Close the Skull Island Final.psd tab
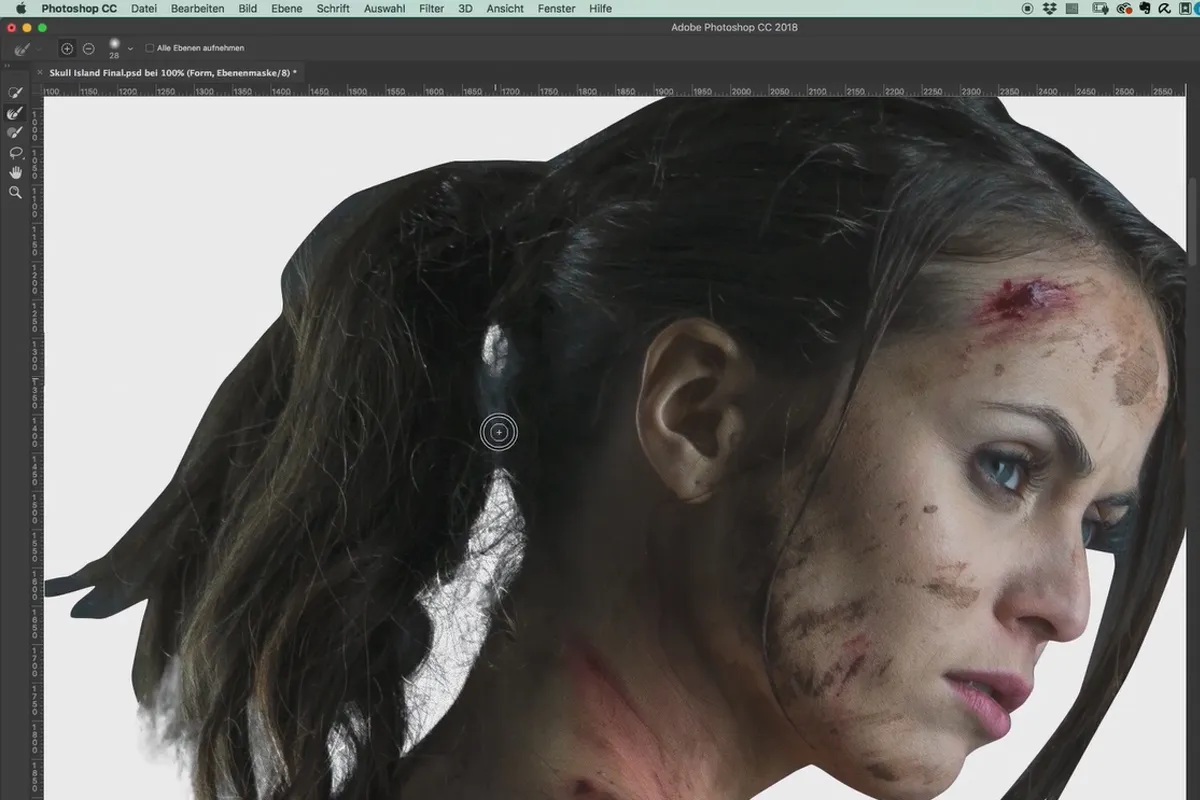 (x=40, y=73)
